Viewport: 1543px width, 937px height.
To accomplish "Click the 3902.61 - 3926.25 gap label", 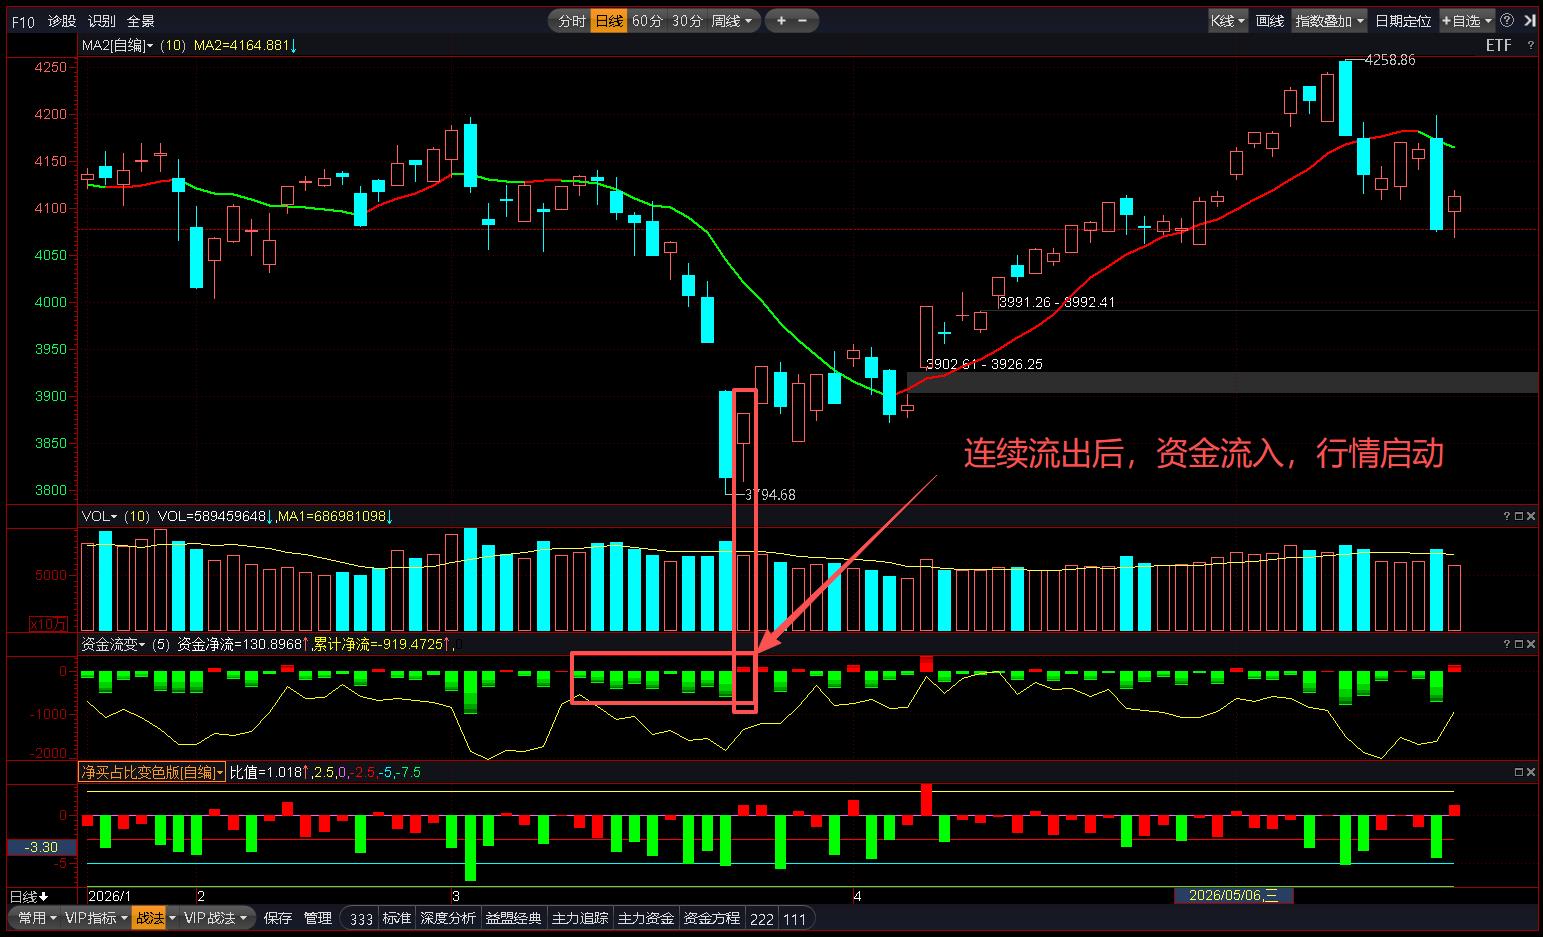I will (985, 364).
